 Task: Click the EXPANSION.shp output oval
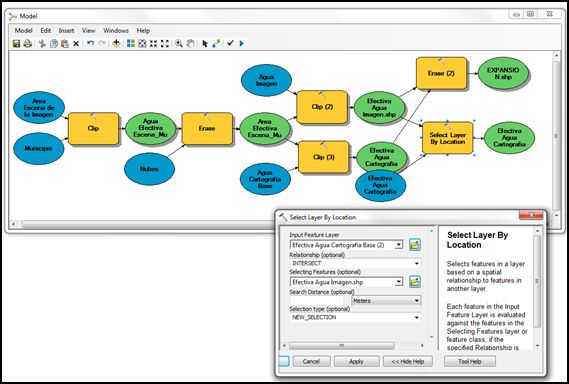click(503, 74)
